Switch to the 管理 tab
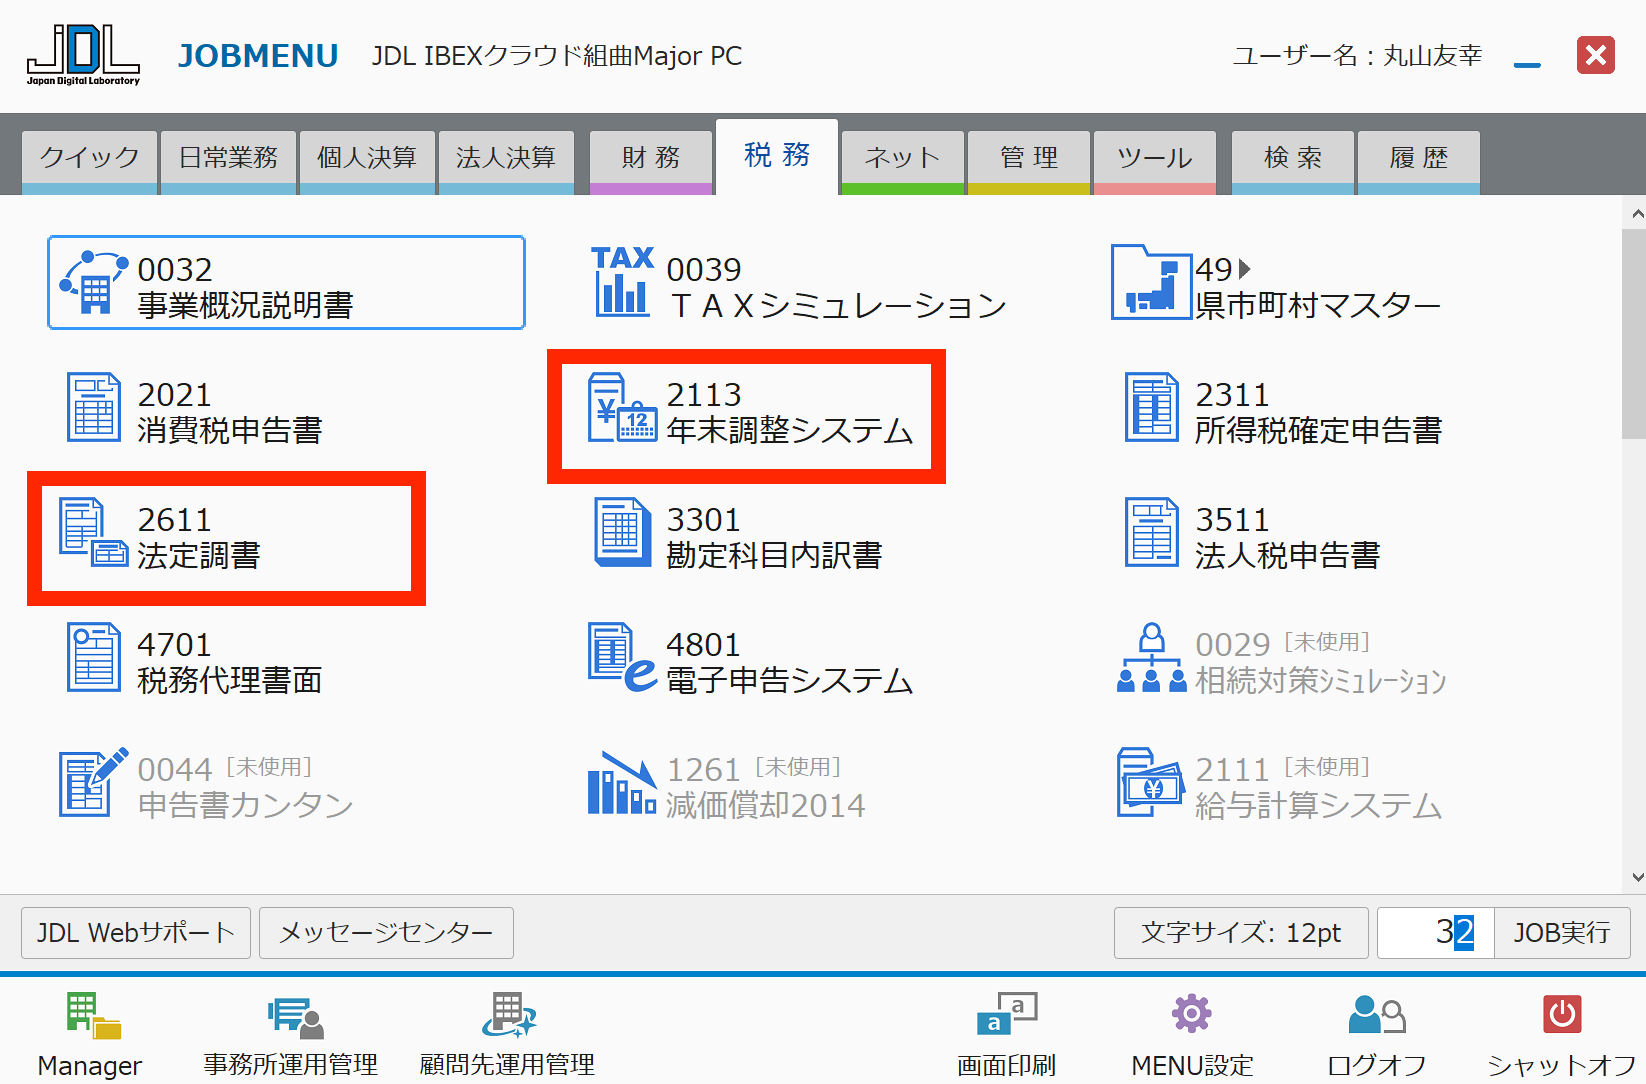This screenshot has width=1646, height=1084. point(1029,161)
